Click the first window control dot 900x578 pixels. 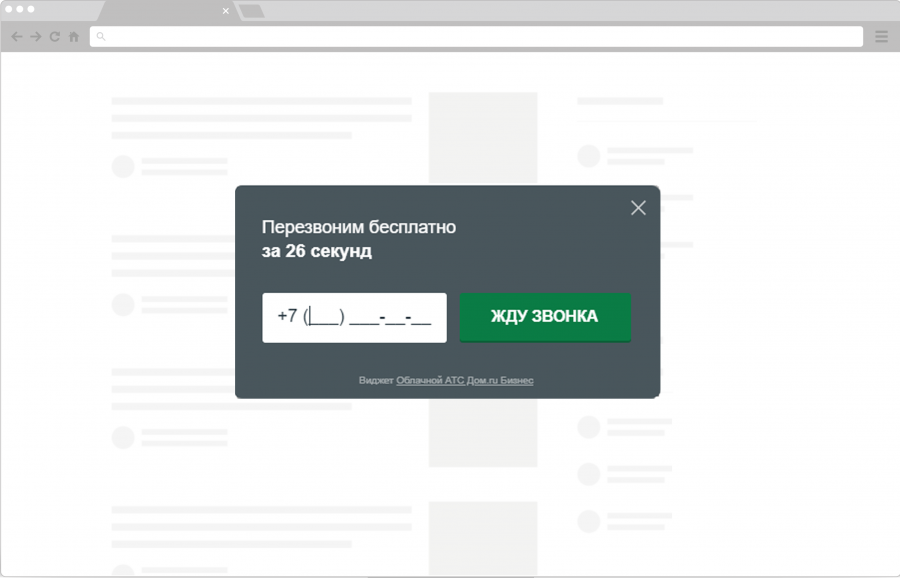click(9, 9)
